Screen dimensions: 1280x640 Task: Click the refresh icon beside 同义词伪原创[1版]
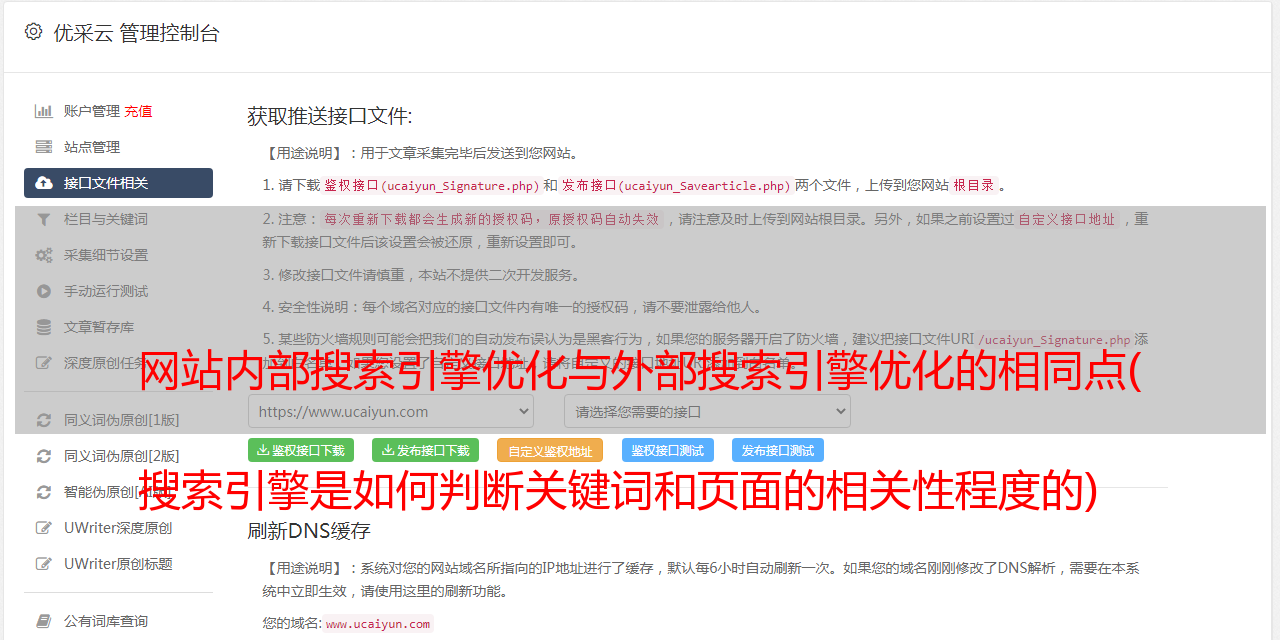pos(44,420)
